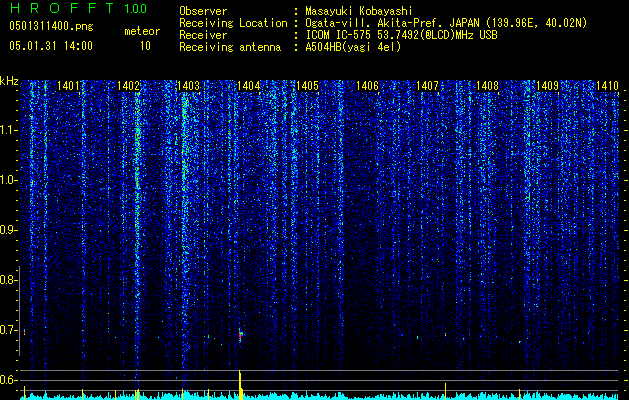Image resolution: width=629 pixels, height=400 pixels.
Task: Click the Ogata-vill. Akita-Pref. JAPAN location text
Action: [446, 23]
